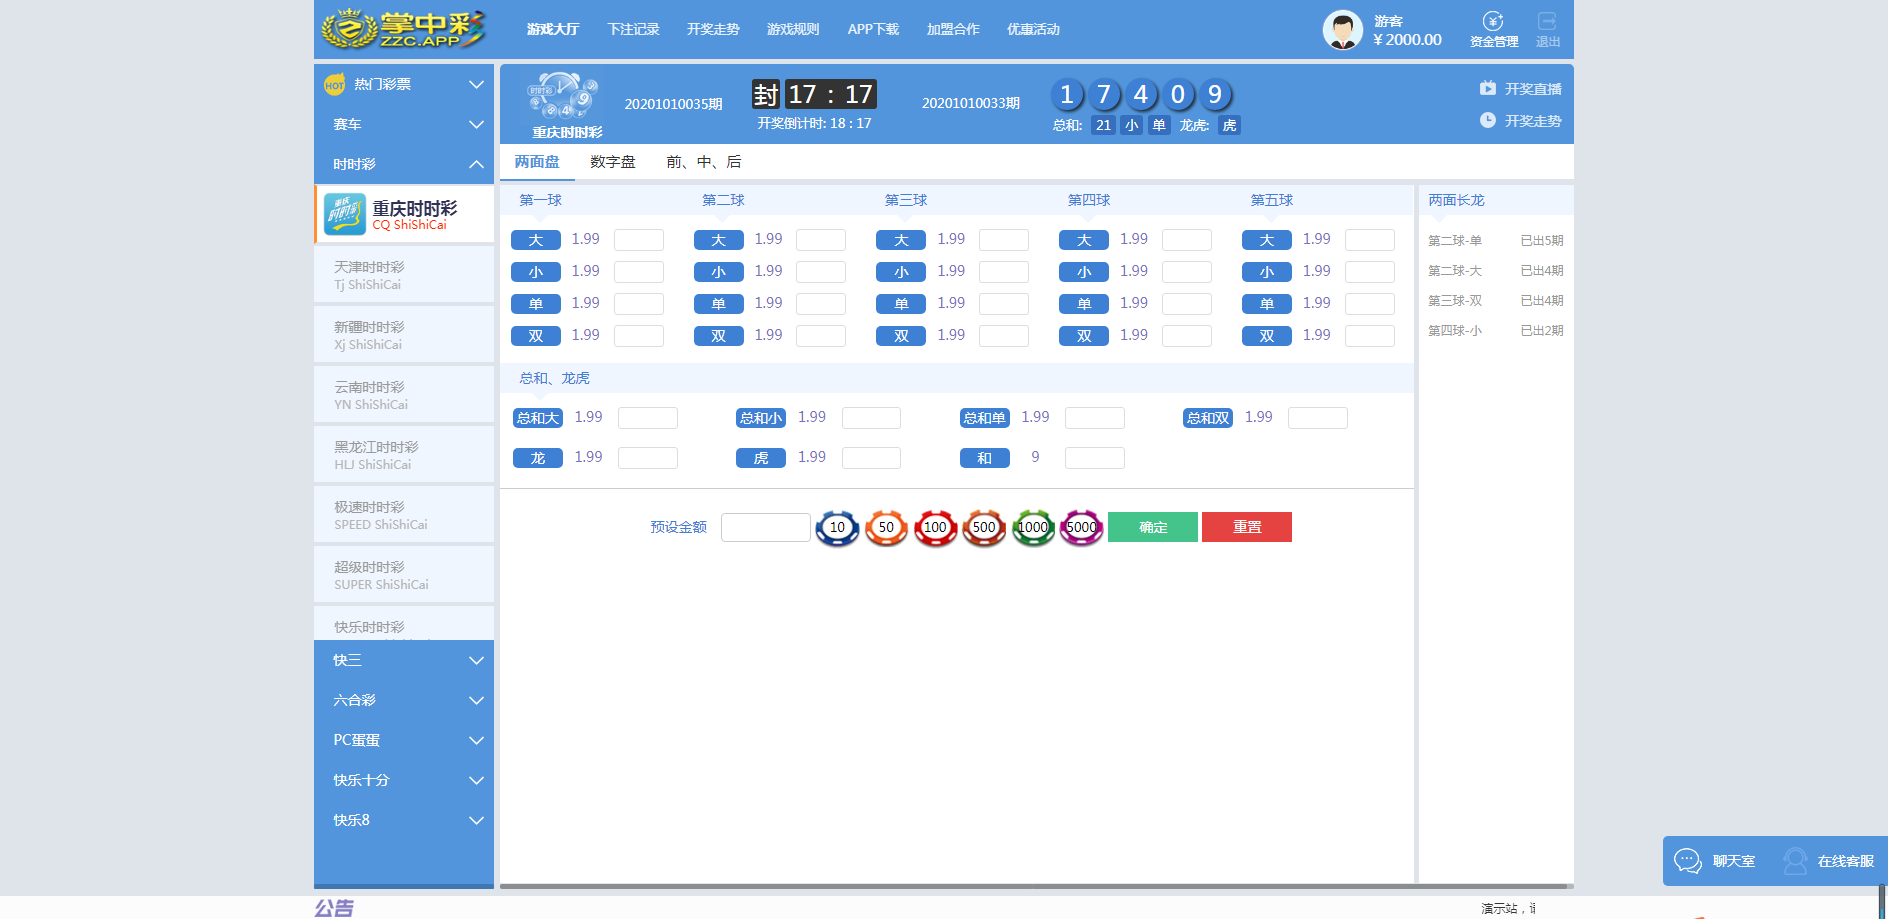Screen dimensions: 1888x919
Task: Expand the 热门彩票 section
Action: coord(404,84)
